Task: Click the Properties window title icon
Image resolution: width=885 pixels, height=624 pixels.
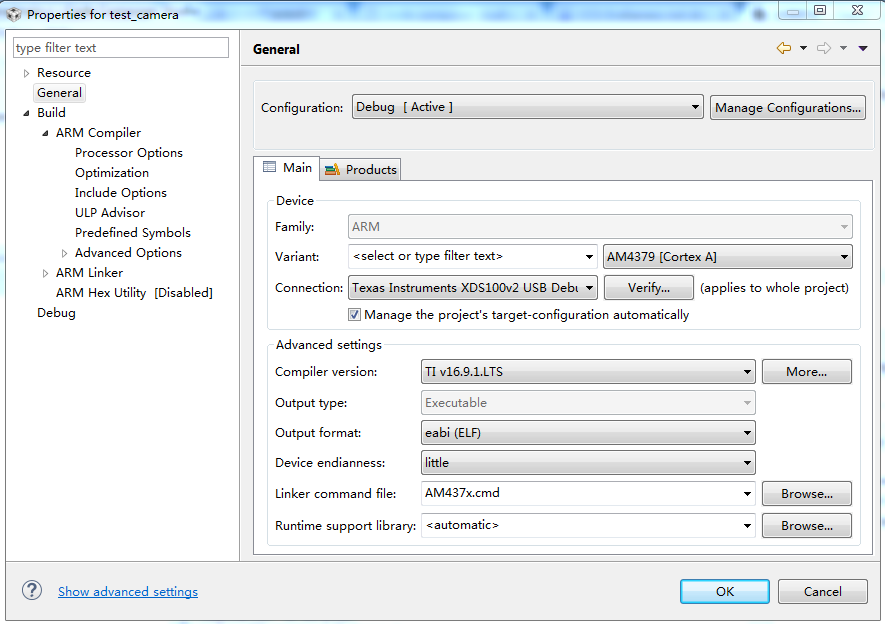Action: (x=14, y=14)
